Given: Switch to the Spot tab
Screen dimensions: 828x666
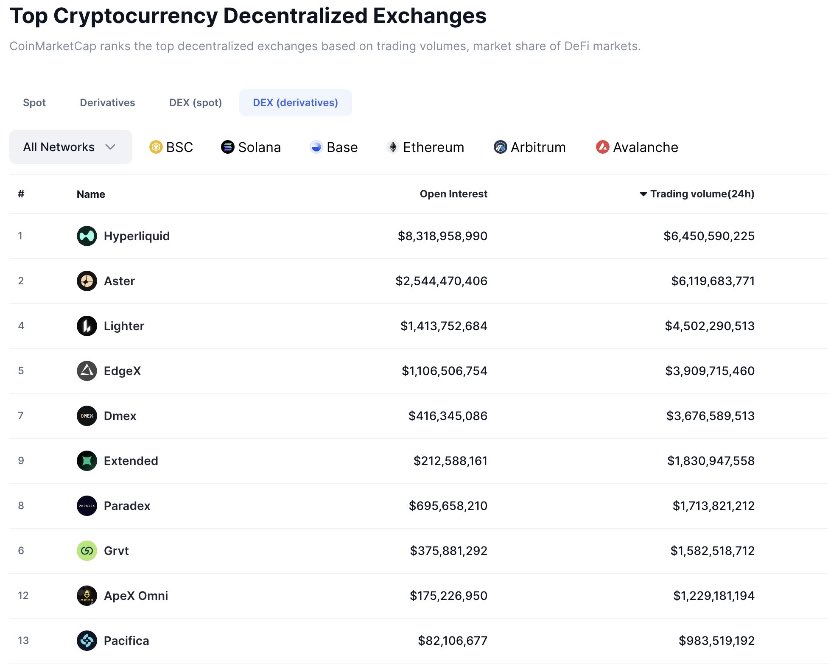Looking at the screenshot, I should click(34, 102).
